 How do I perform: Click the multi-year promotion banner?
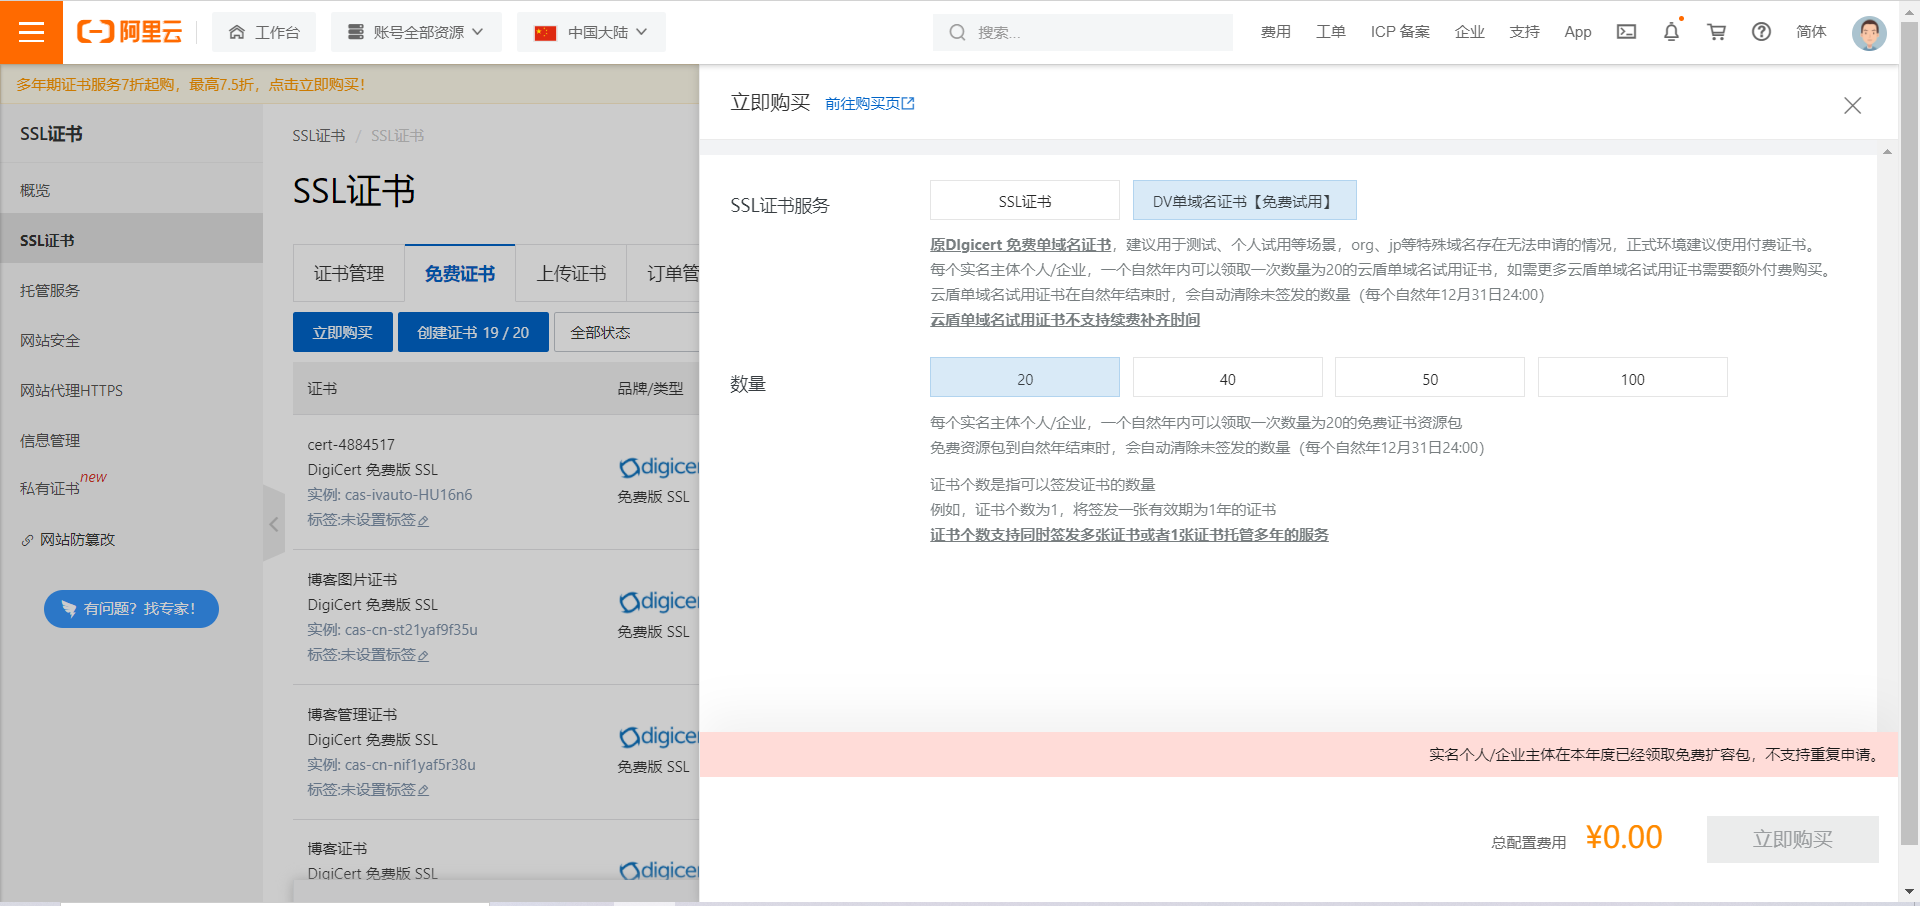[190, 84]
